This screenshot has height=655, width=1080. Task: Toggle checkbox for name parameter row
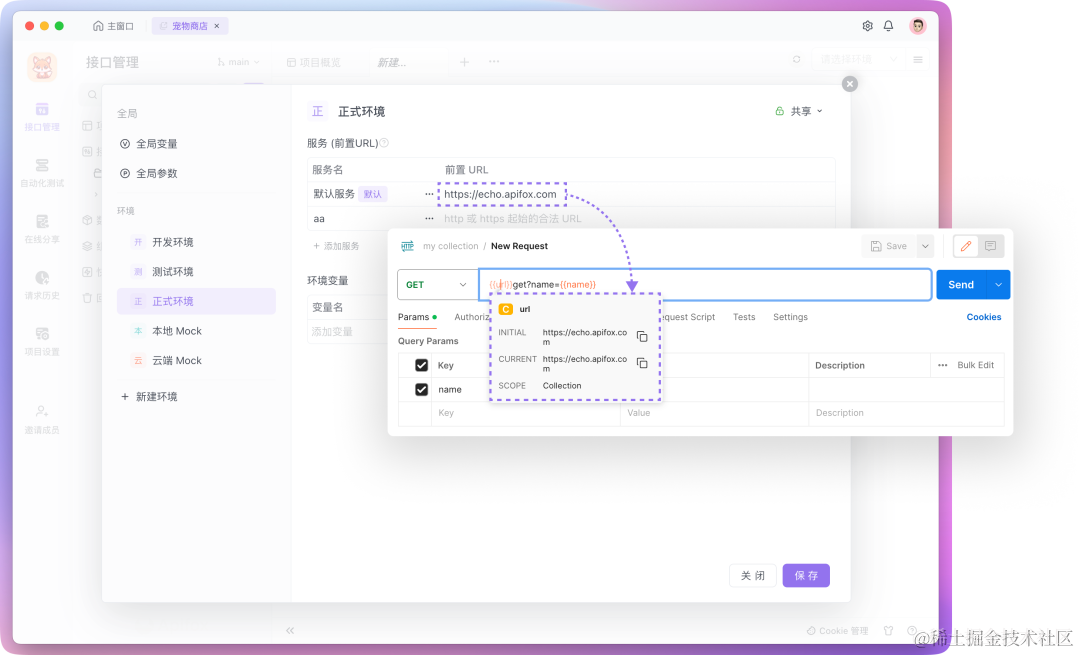tap(422, 389)
